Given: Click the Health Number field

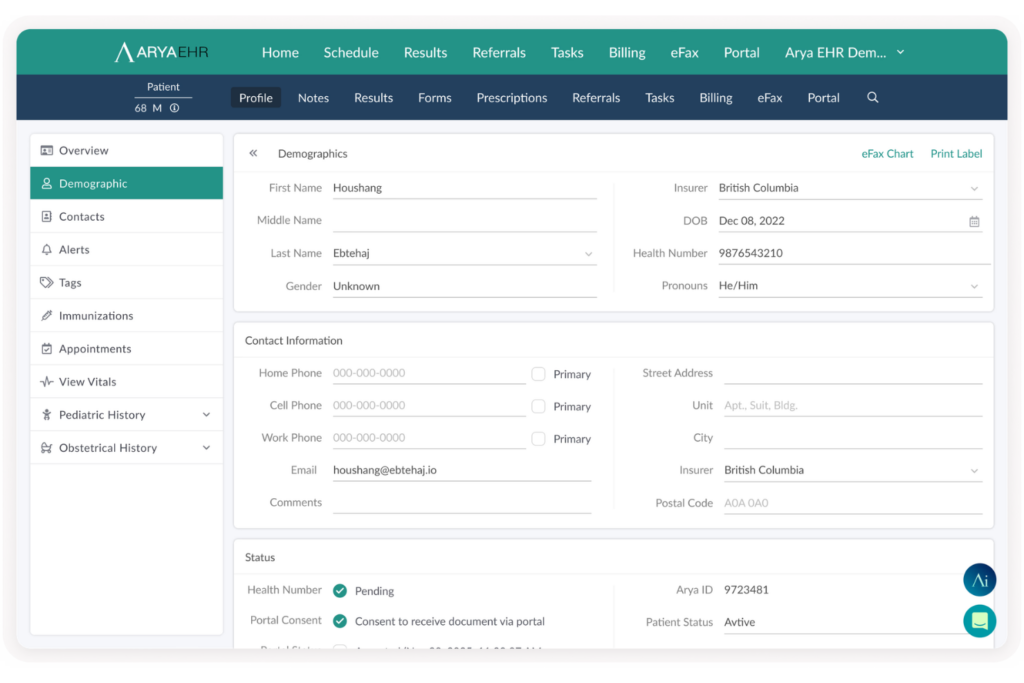Looking at the screenshot, I should point(854,253).
